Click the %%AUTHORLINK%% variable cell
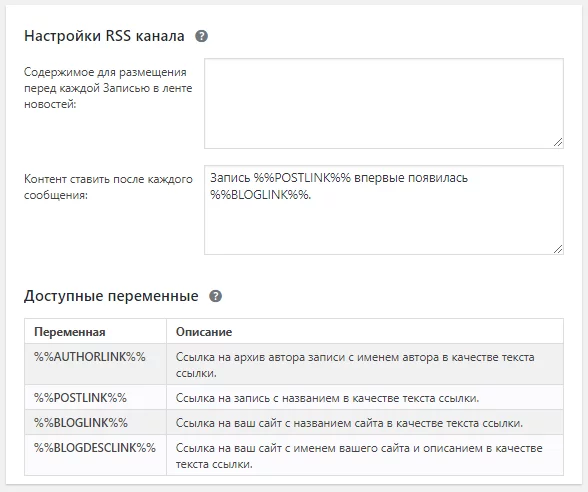This screenshot has width=588, height=492. (96, 364)
